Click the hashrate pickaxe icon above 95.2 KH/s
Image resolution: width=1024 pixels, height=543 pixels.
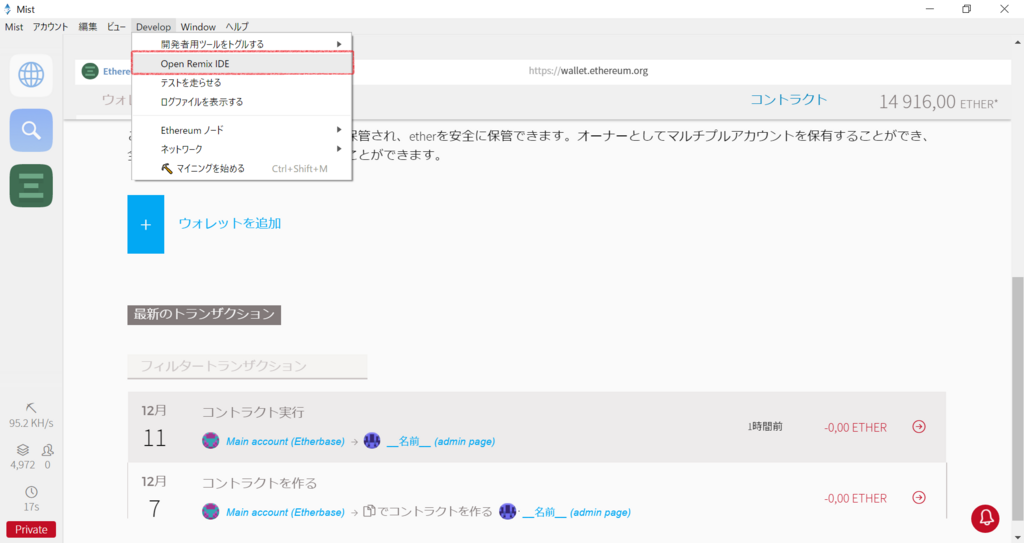point(31,408)
